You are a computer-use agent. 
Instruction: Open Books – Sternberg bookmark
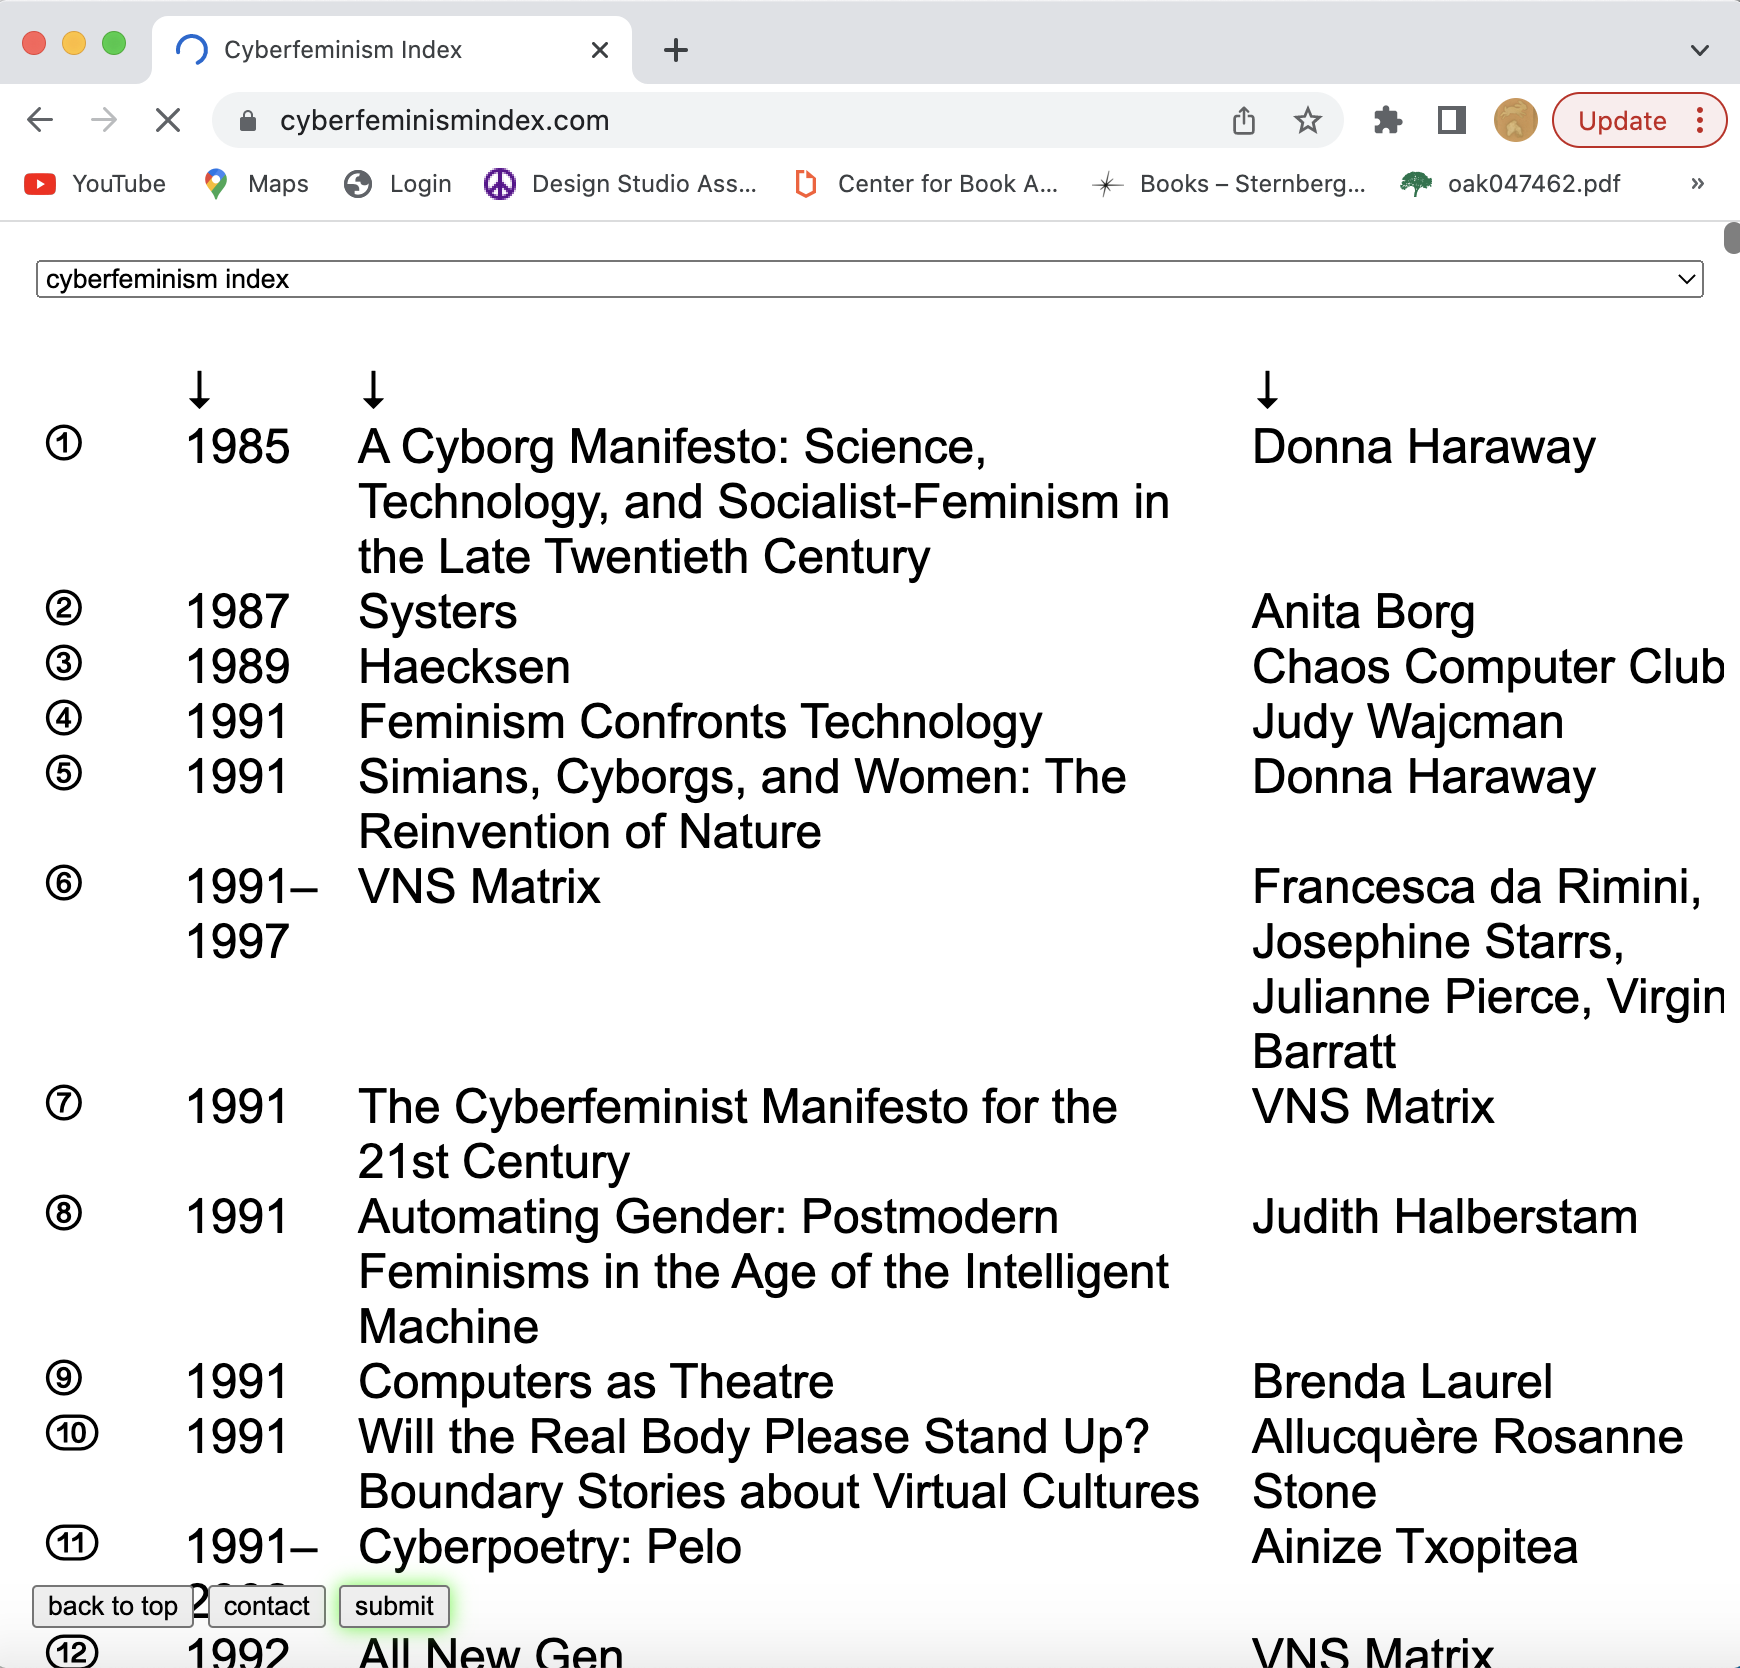(x=1230, y=184)
